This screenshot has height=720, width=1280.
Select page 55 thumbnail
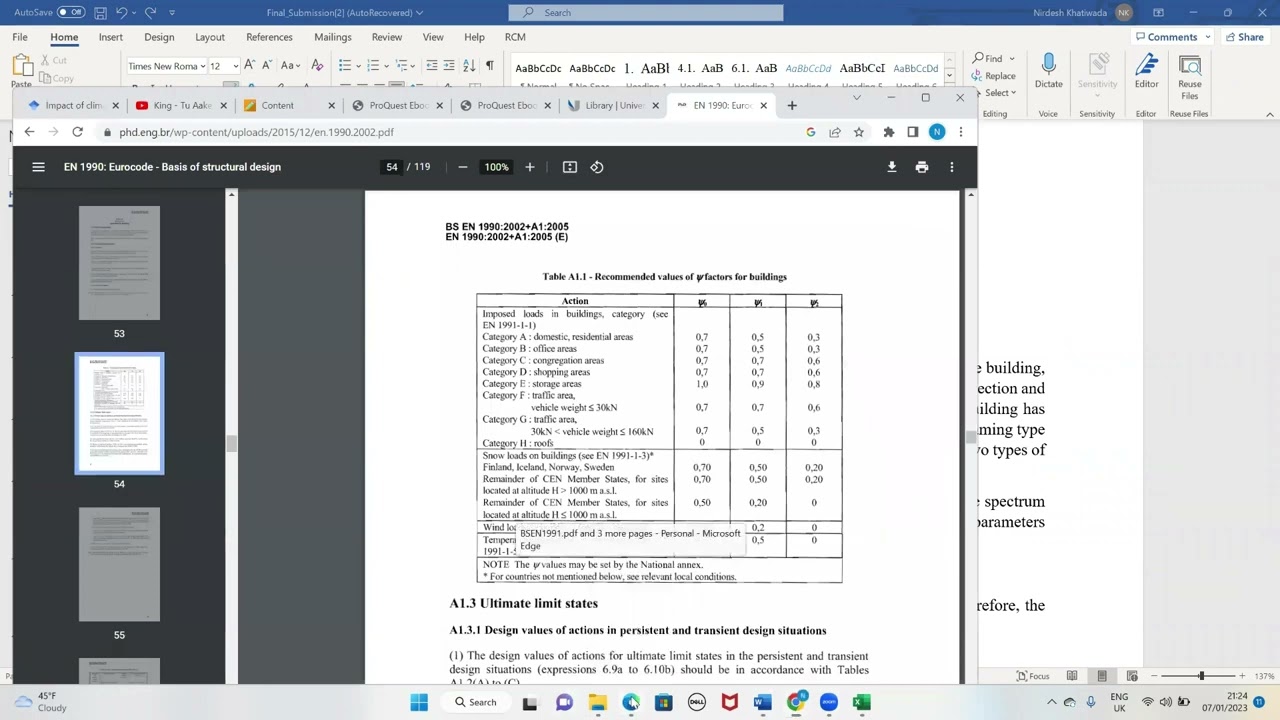coord(119,564)
